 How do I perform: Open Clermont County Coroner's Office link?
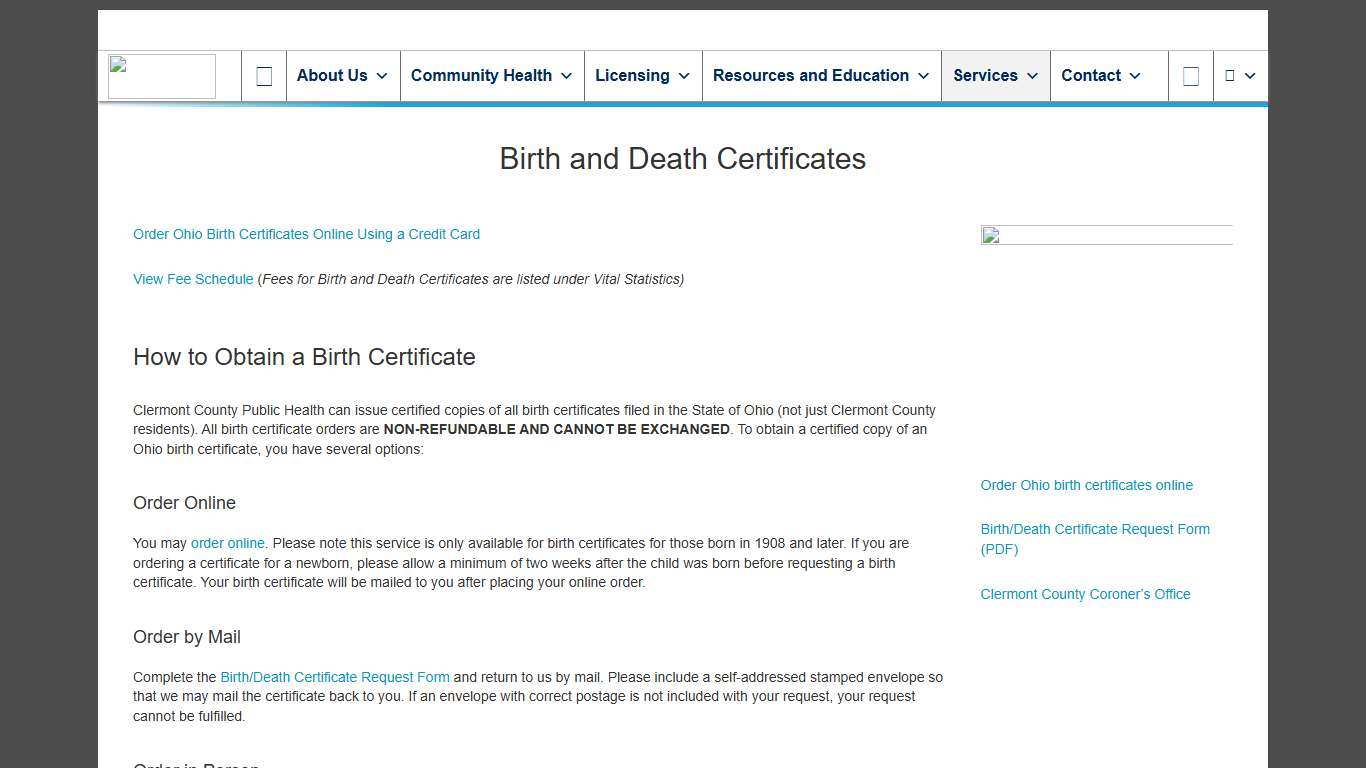coord(1085,594)
